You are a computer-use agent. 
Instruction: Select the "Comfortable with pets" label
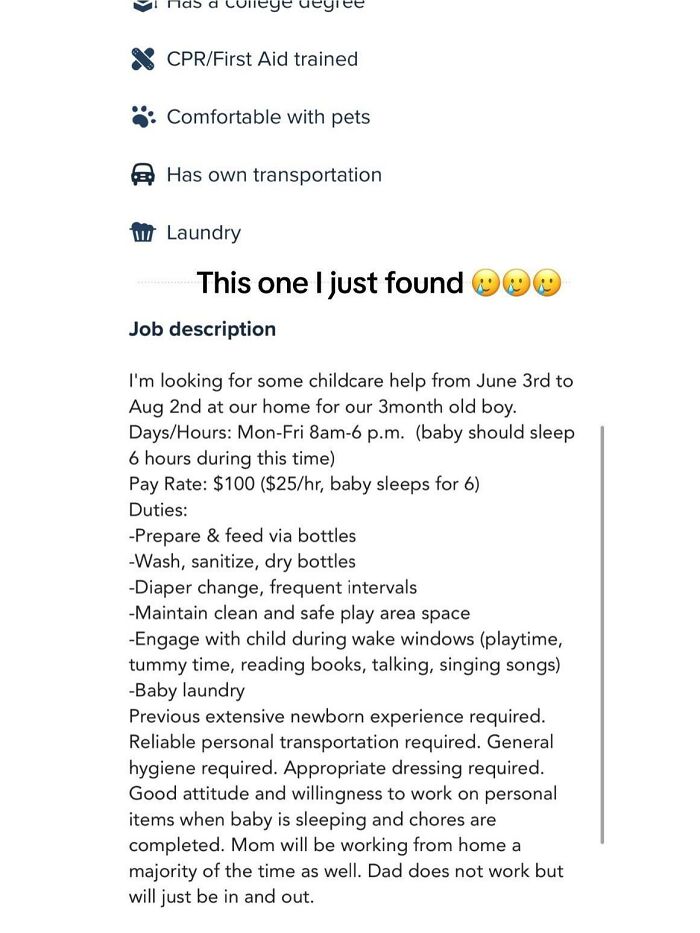click(x=268, y=117)
